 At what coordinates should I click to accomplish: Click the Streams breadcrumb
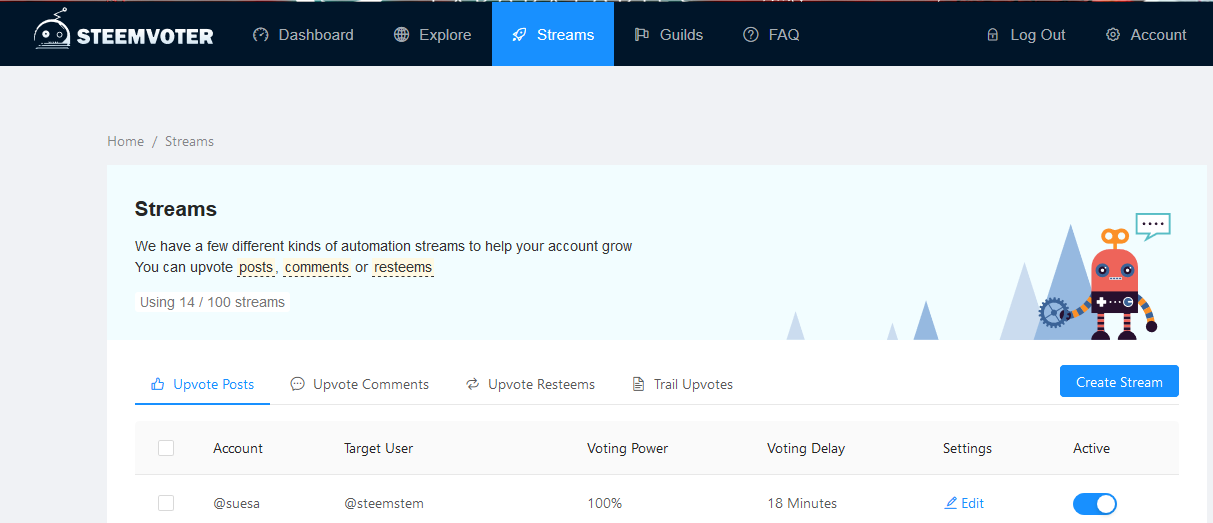click(189, 141)
